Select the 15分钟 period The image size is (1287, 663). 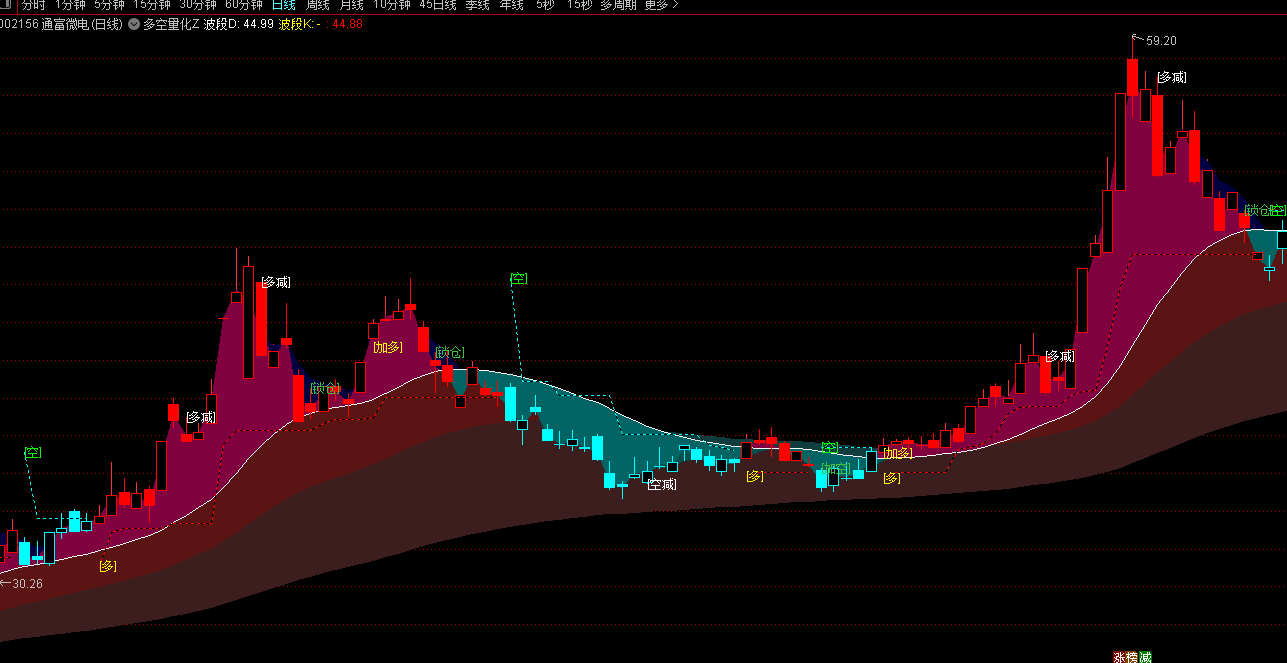pos(152,5)
